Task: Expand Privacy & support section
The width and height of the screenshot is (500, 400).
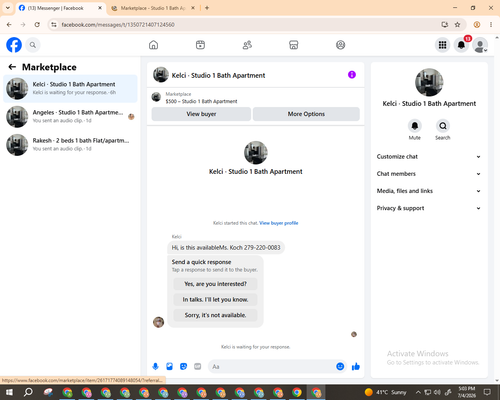Action: (429, 208)
